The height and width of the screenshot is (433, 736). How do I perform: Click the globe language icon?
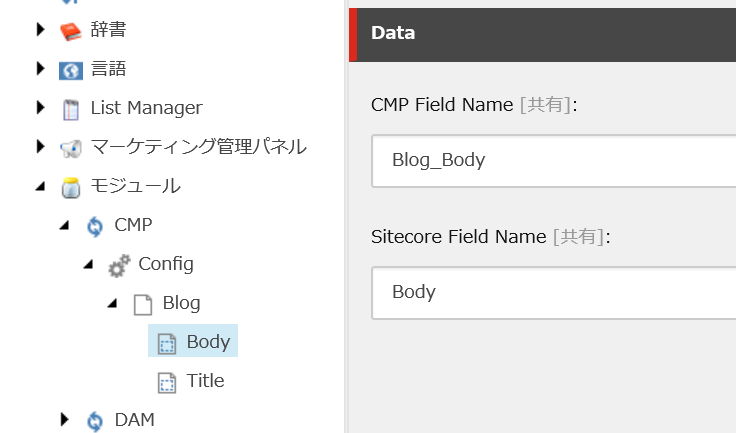[71, 70]
